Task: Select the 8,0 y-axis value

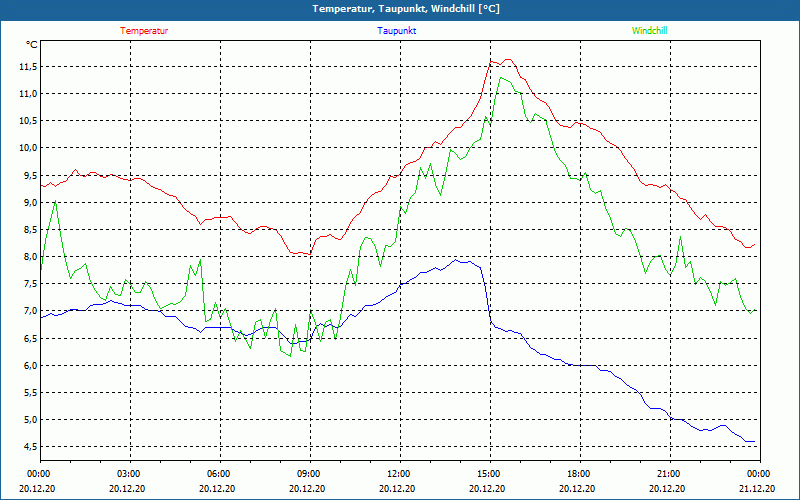Action: 30,257
